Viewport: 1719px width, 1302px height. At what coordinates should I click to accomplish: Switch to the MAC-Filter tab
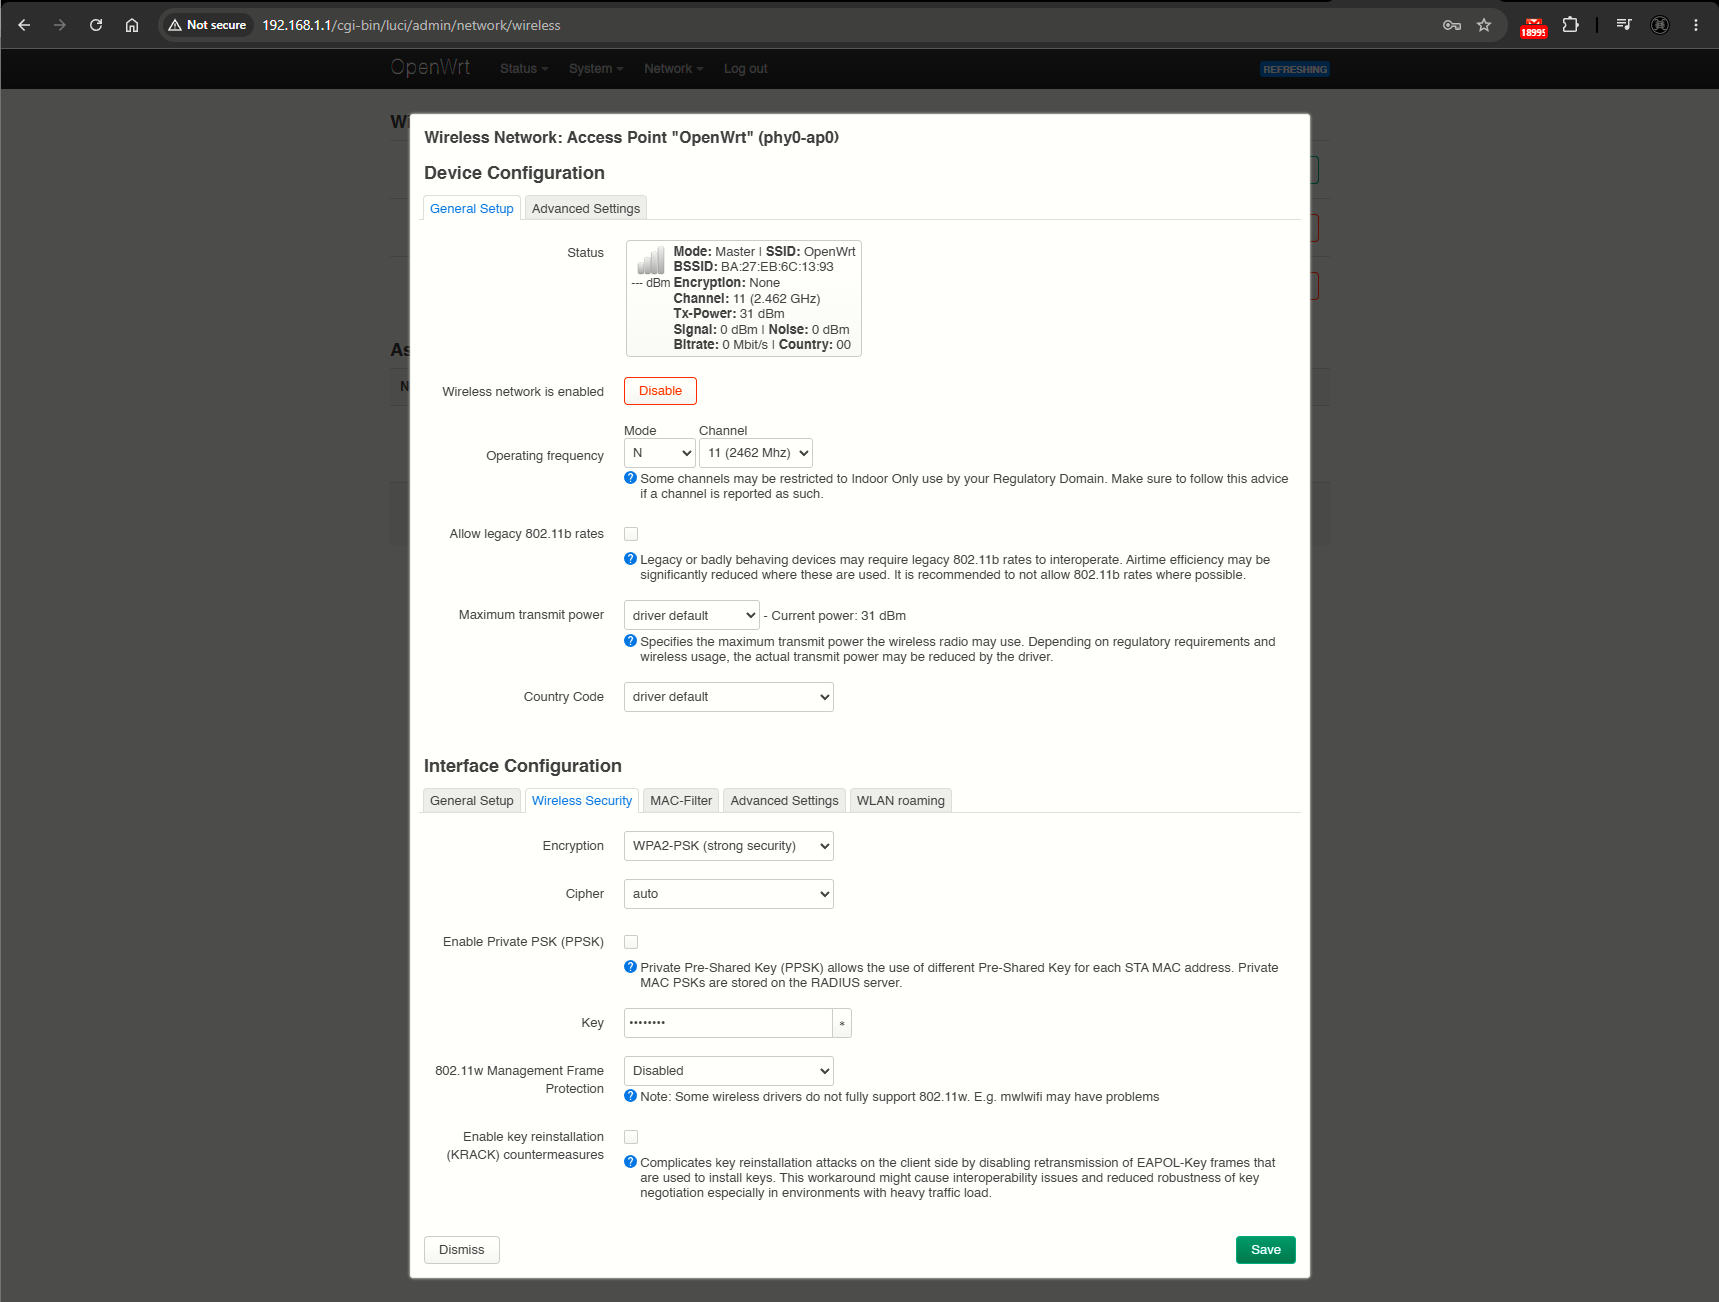(681, 801)
